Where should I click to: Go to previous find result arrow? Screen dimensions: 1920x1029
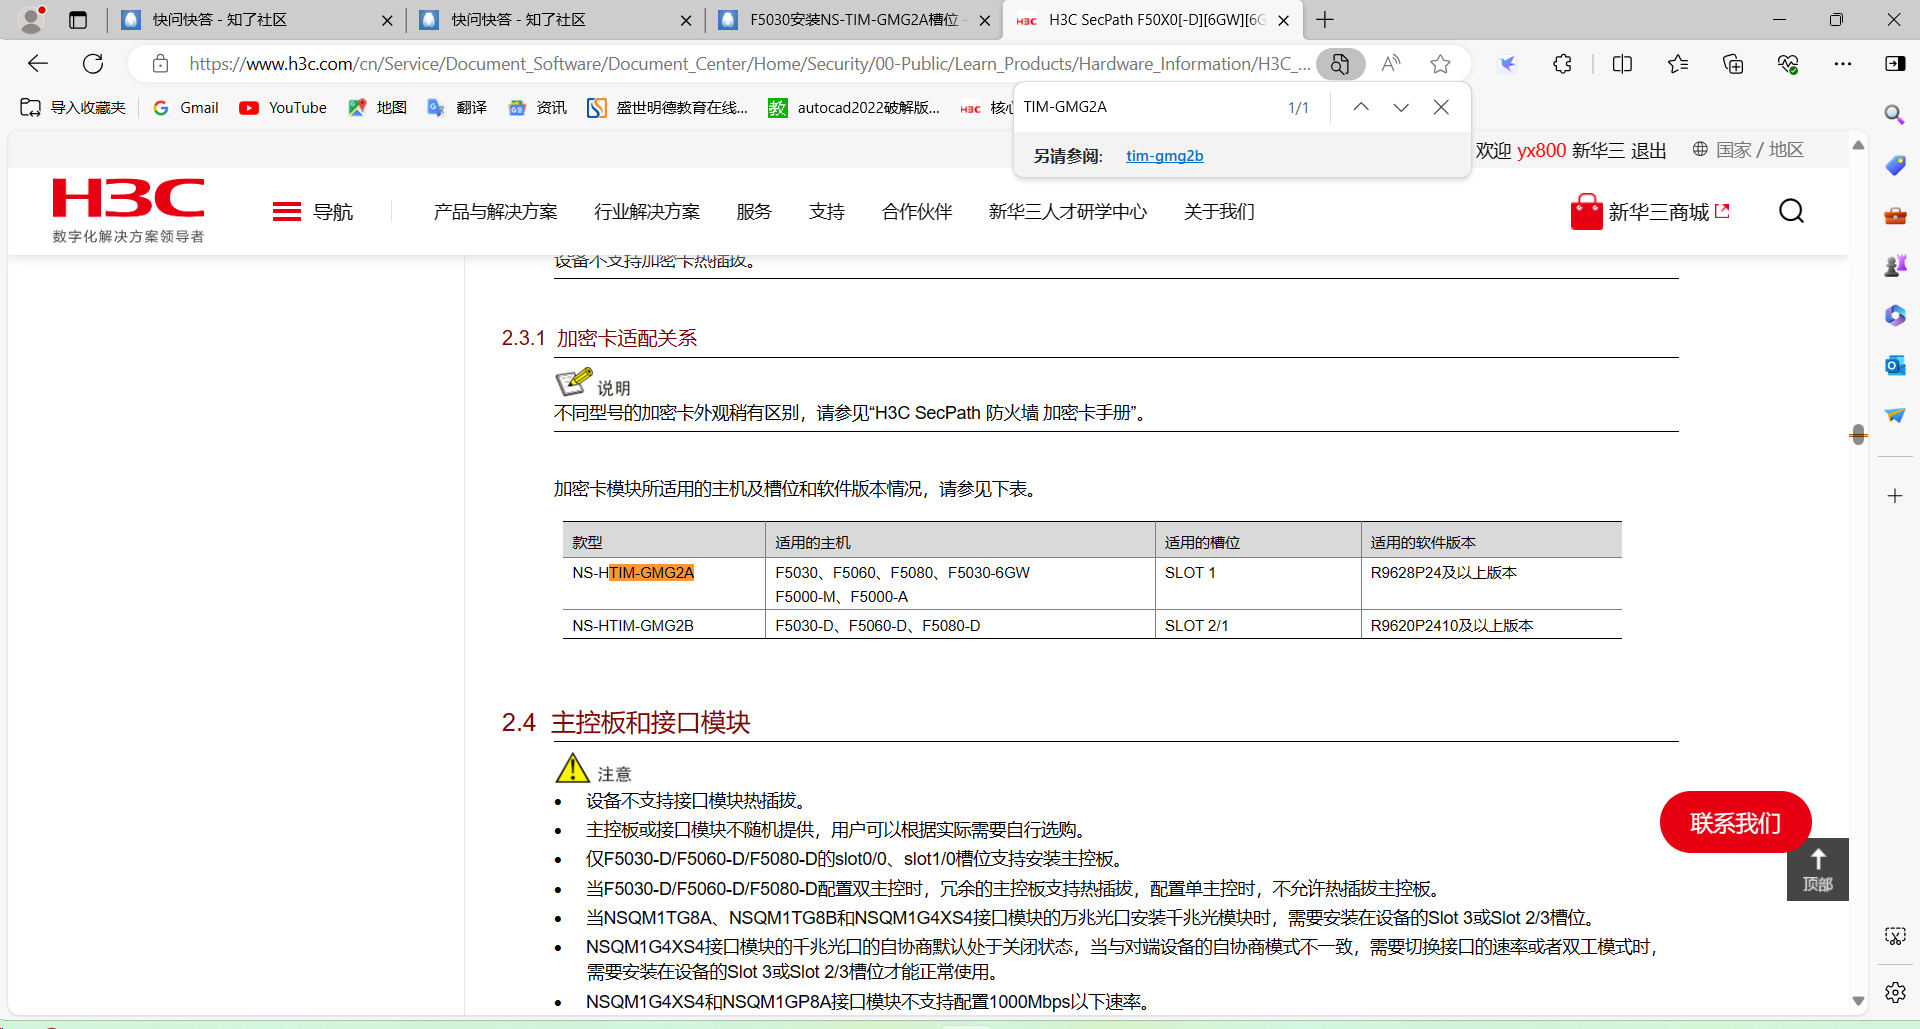point(1361,107)
